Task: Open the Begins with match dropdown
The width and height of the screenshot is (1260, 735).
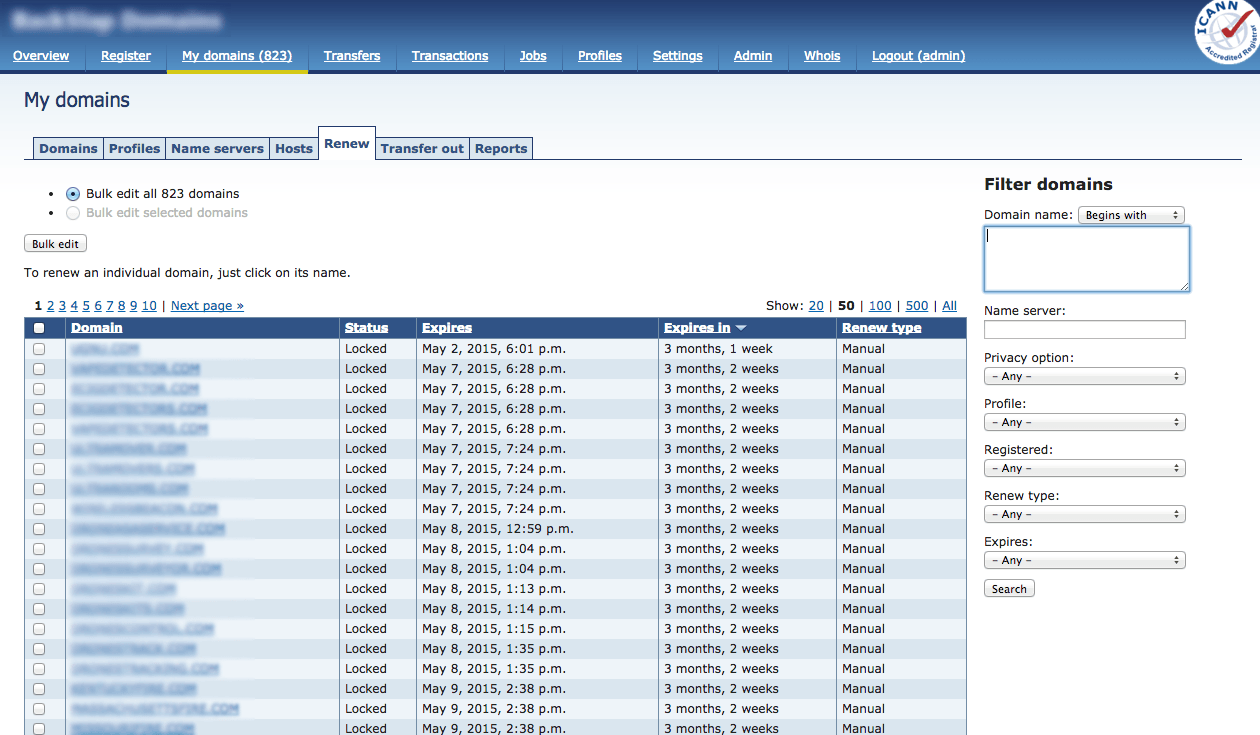Action: (1130, 215)
